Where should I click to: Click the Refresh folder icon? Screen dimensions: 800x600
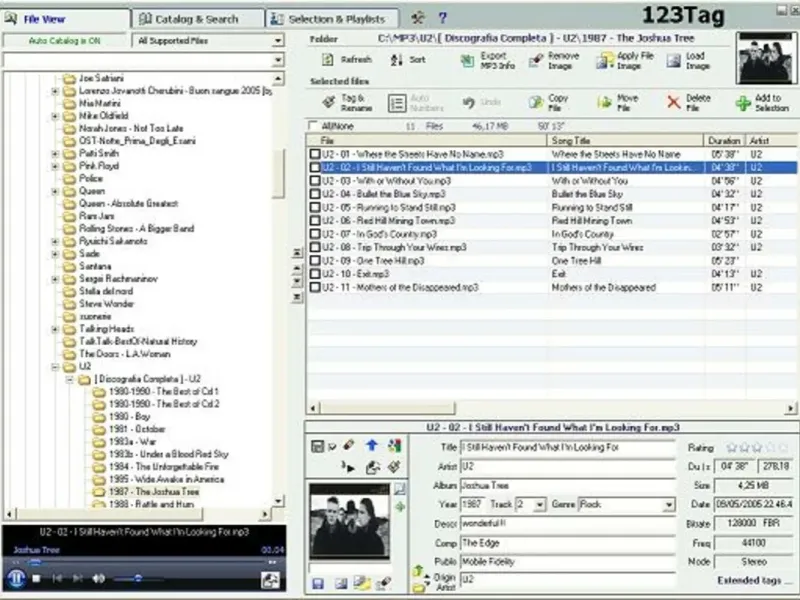[328, 60]
